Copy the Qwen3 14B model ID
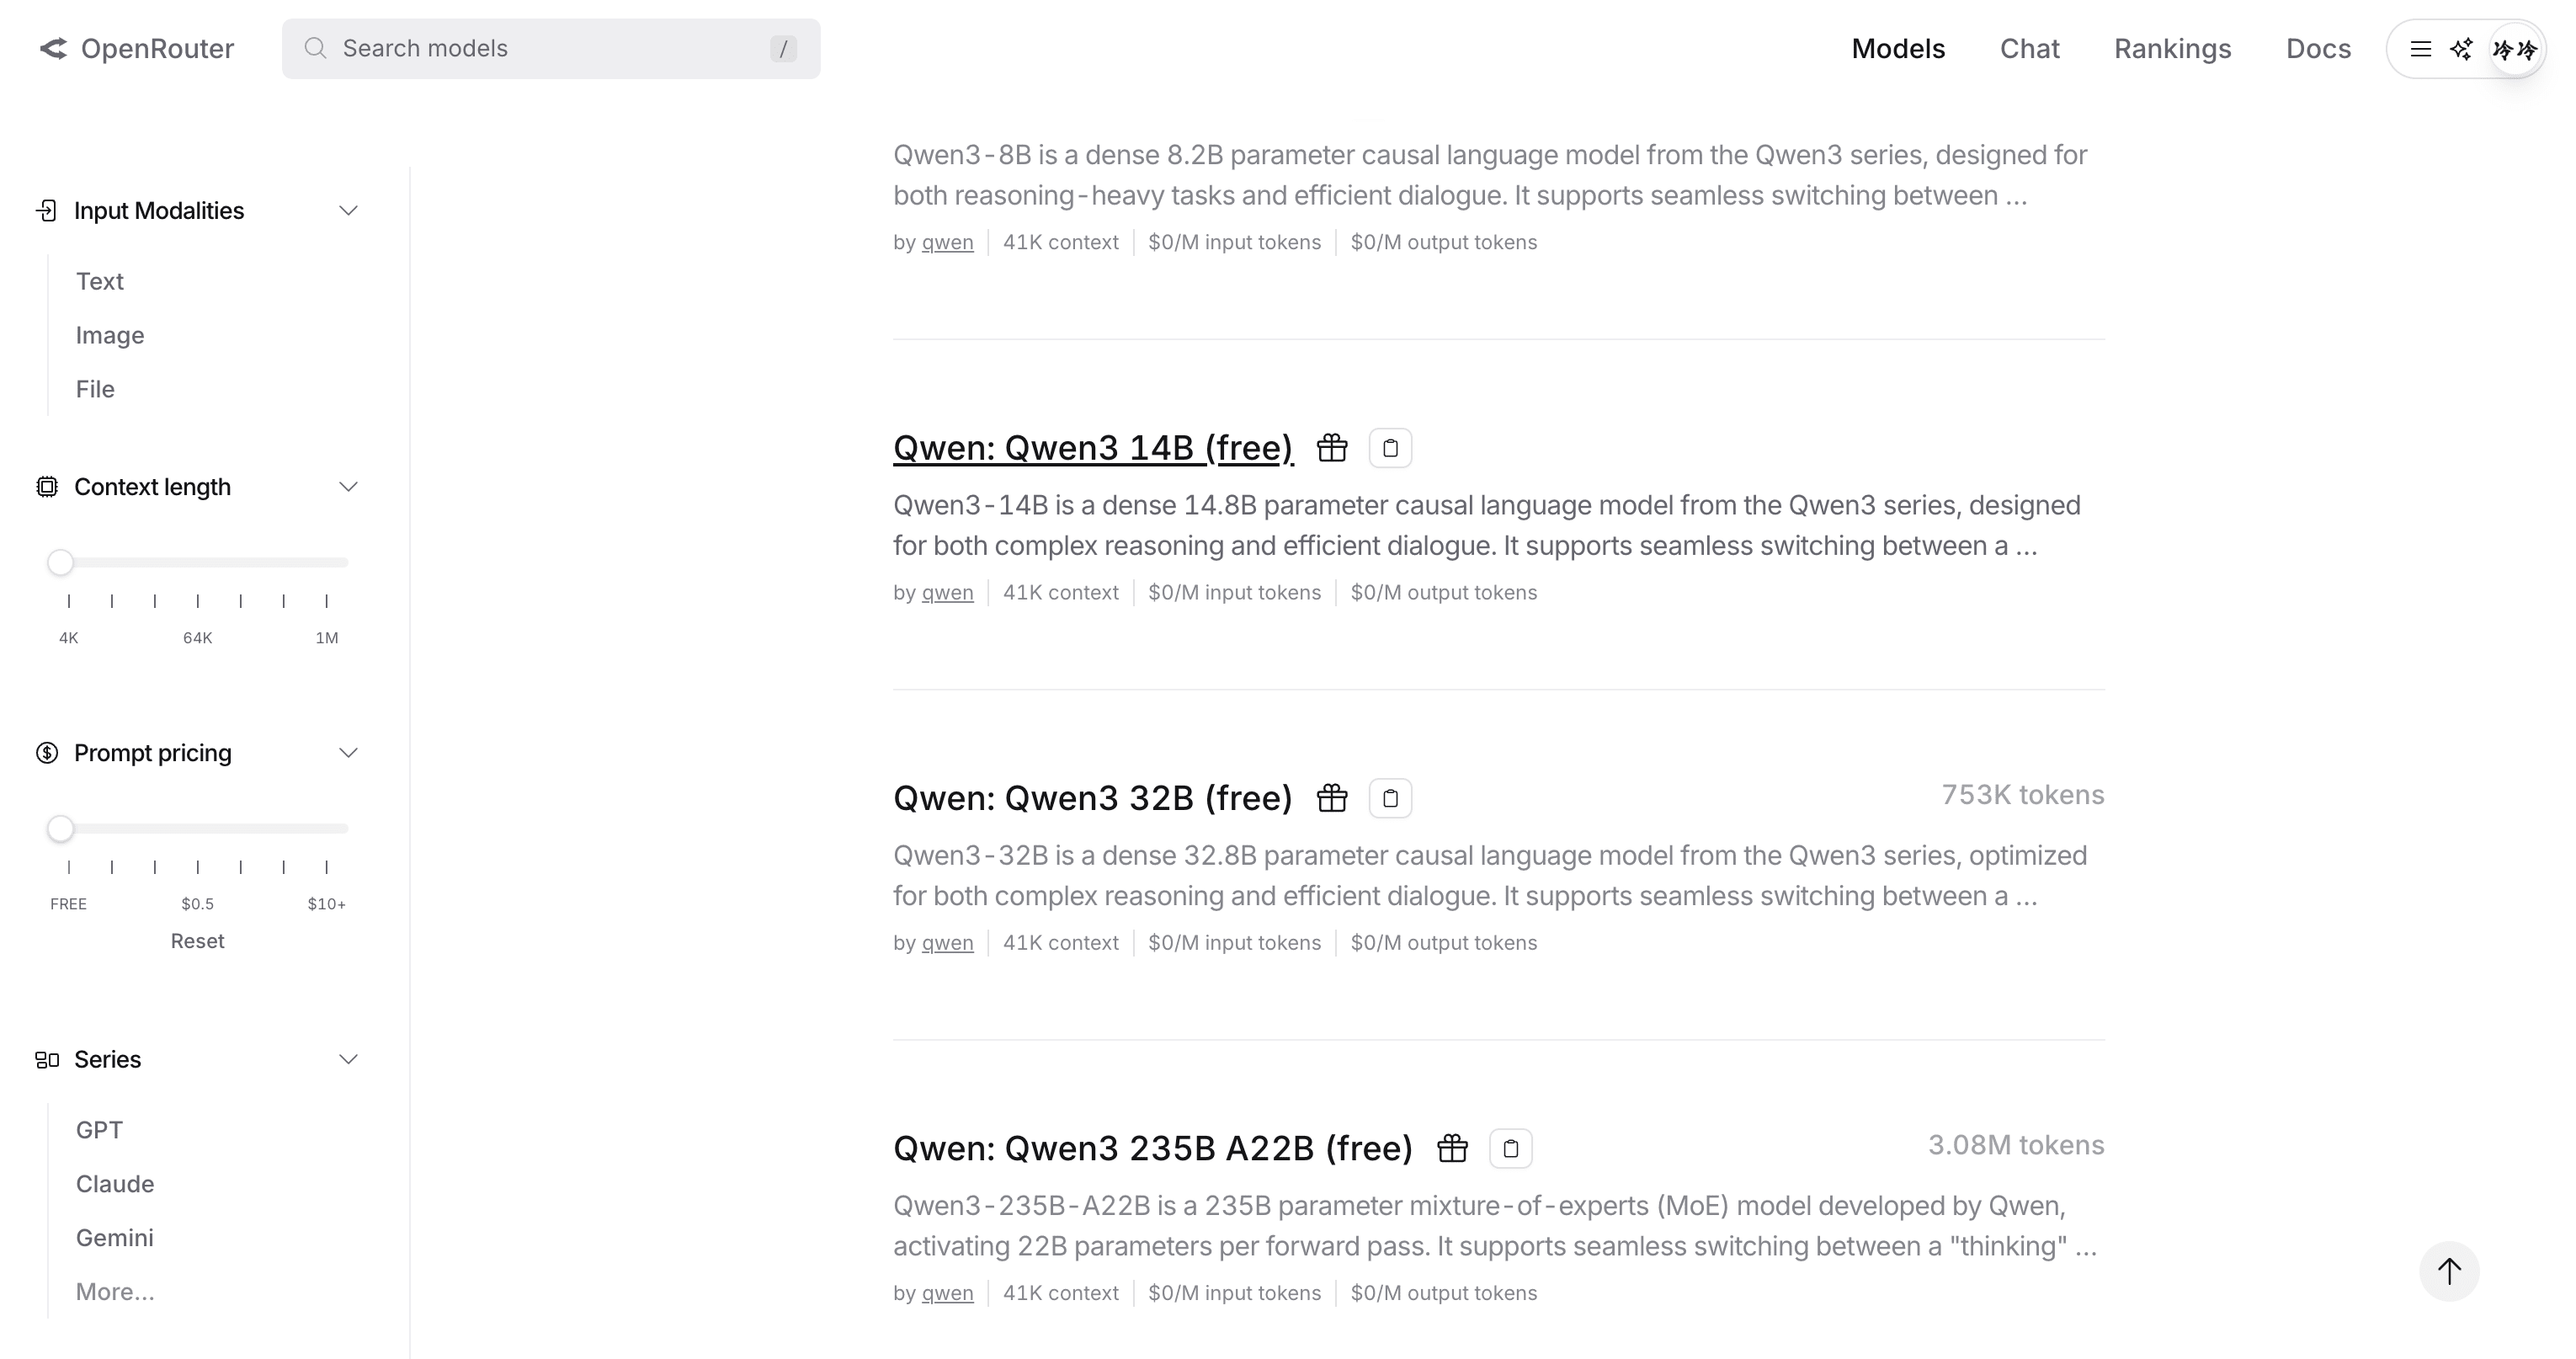 [x=1390, y=448]
